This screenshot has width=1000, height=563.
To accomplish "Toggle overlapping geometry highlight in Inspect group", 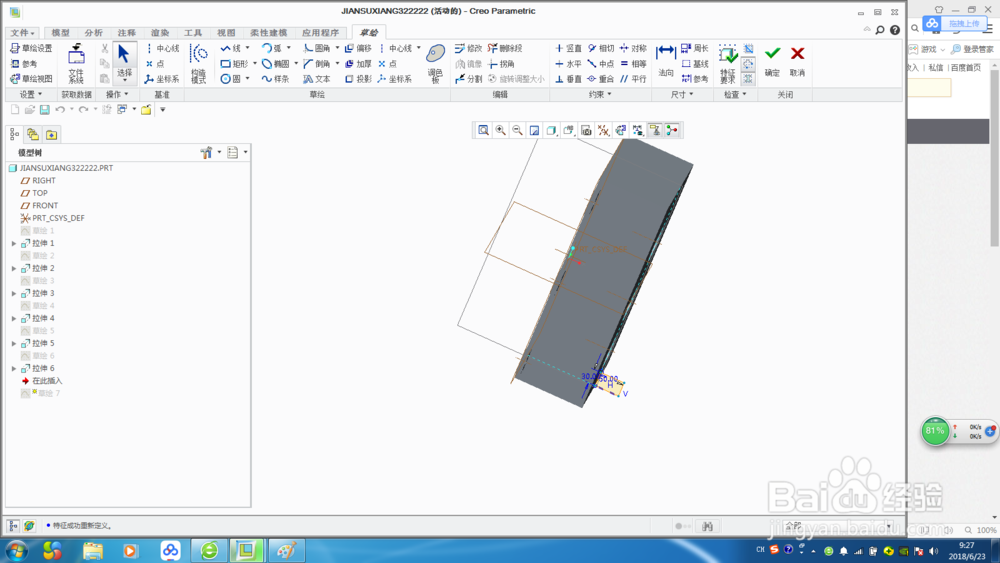I will click(748, 48).
